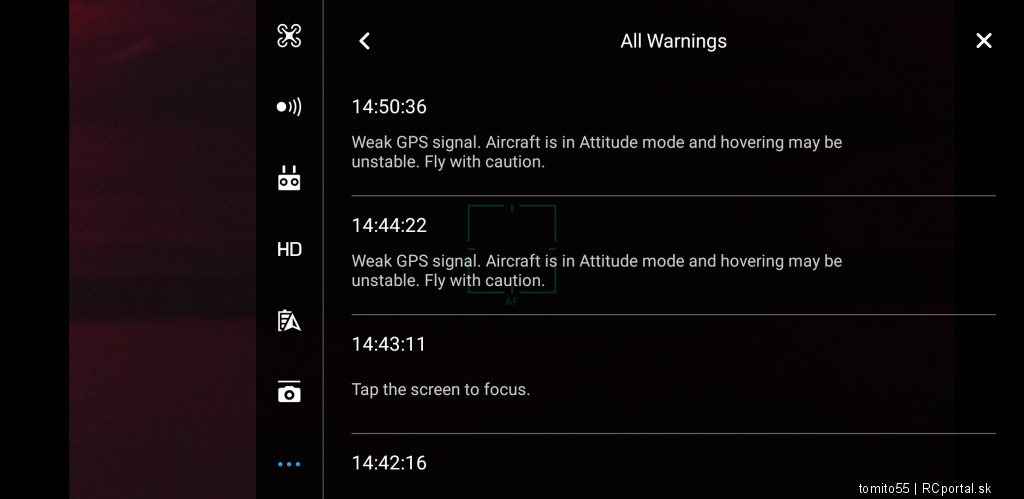The width and height of the screenshot is (1024, 499).
Task: Select the All Warnings title
Action: point(673,41)
